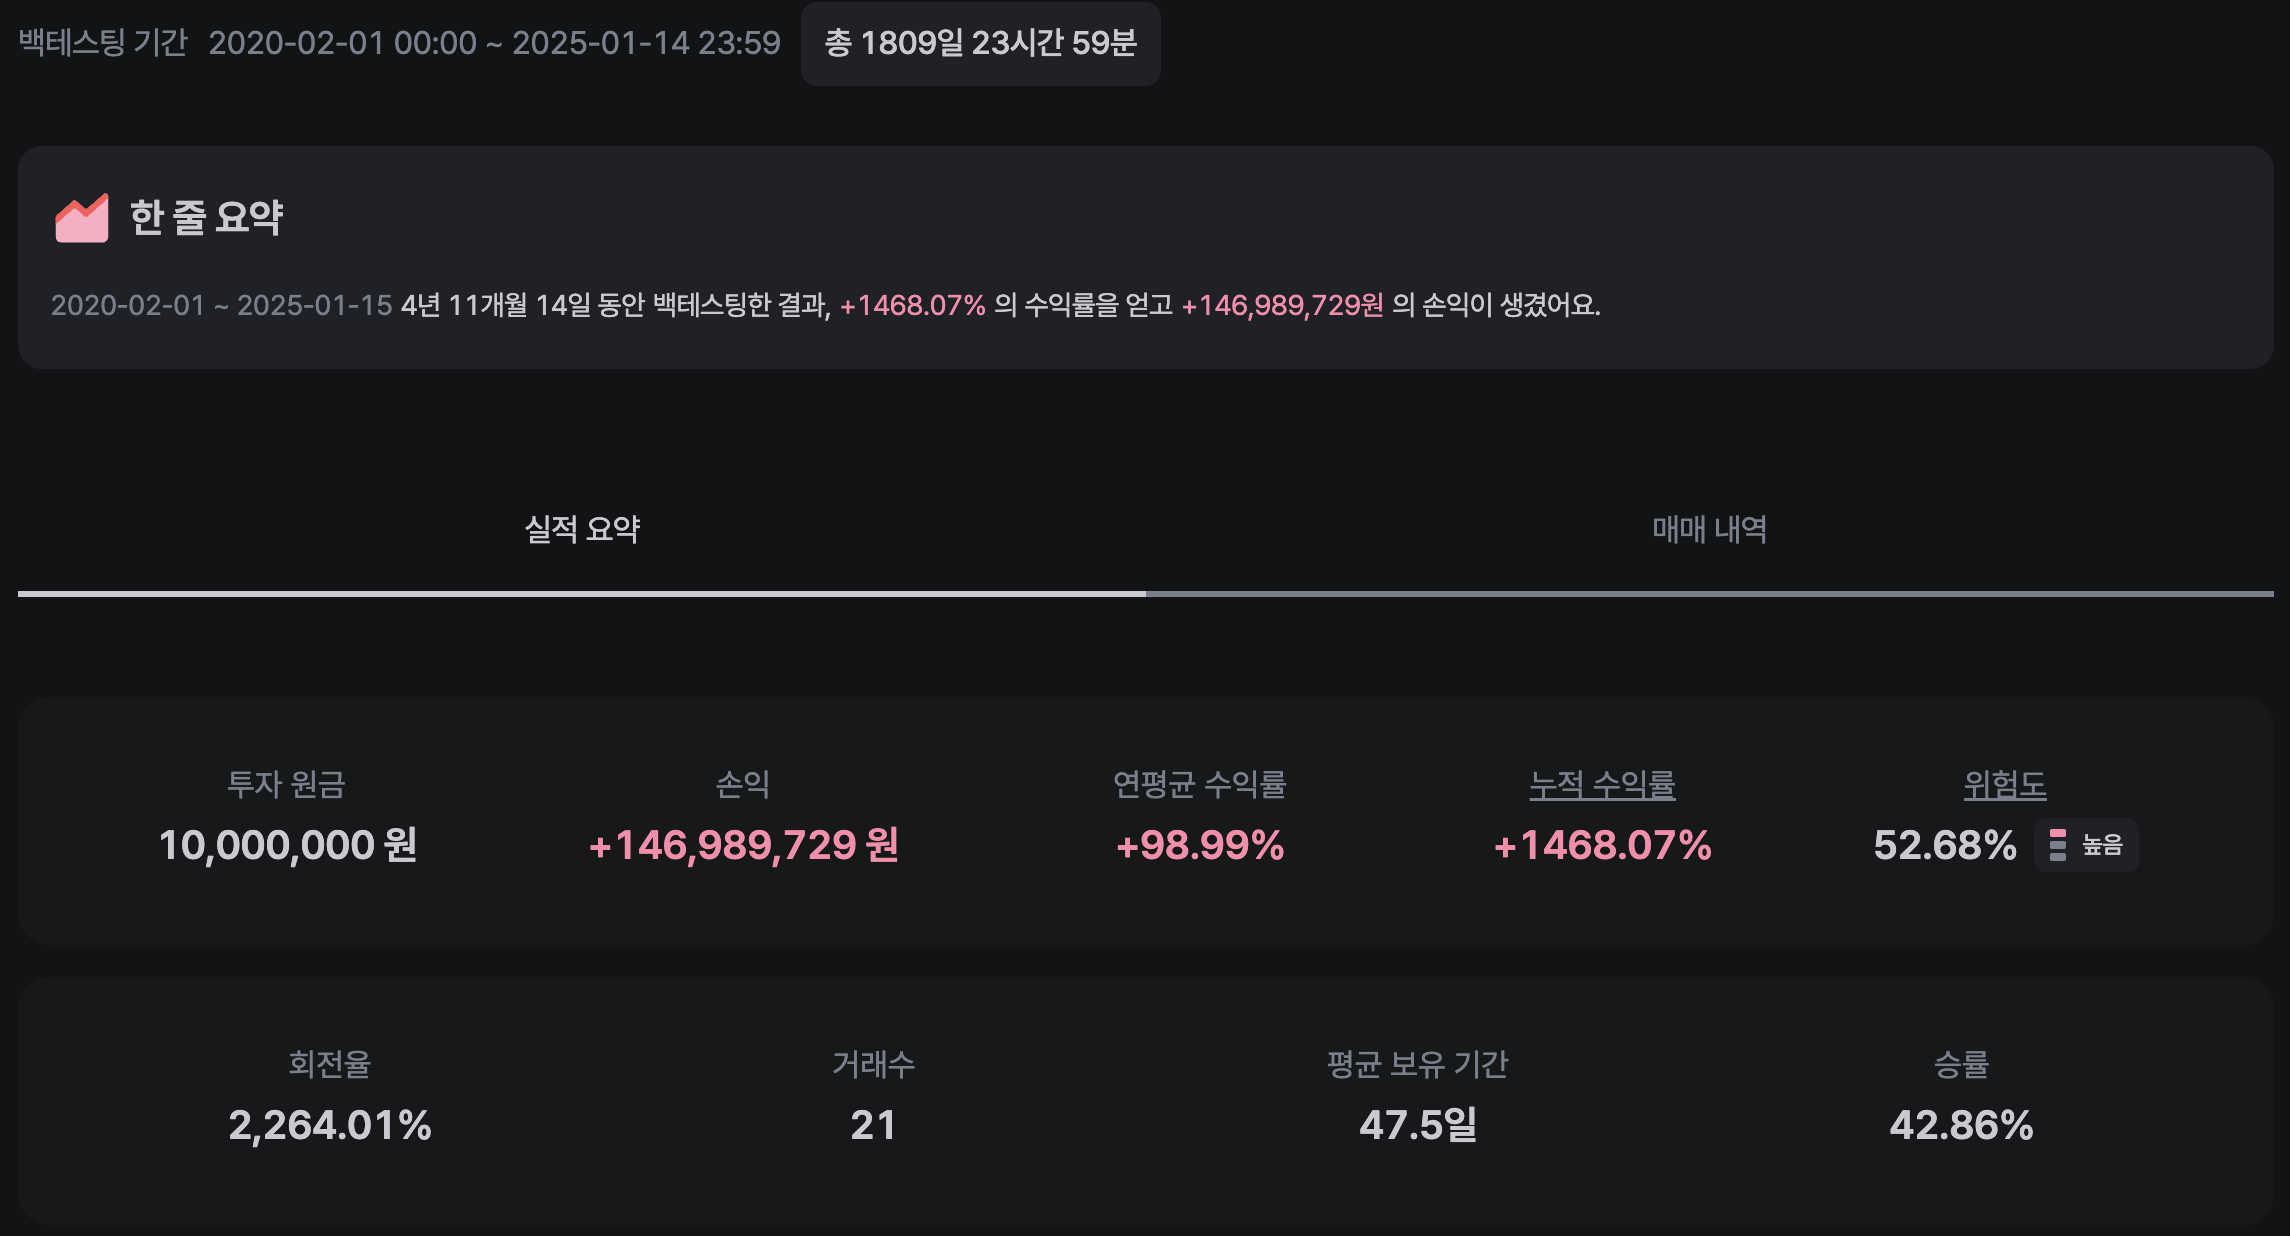
Task: Click the 총 1809일 23시간 59분 duration badge
Action: click(x=980, y=43)
